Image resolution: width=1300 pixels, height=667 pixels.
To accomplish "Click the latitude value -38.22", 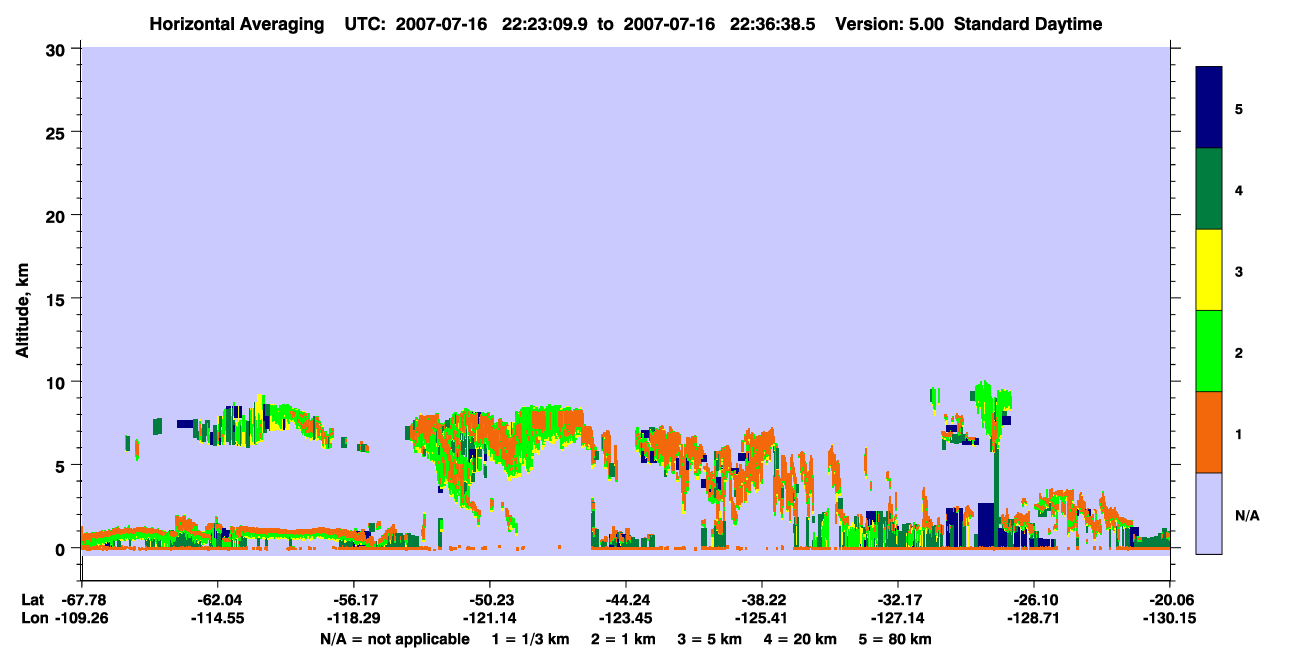I will coord(762,600).
